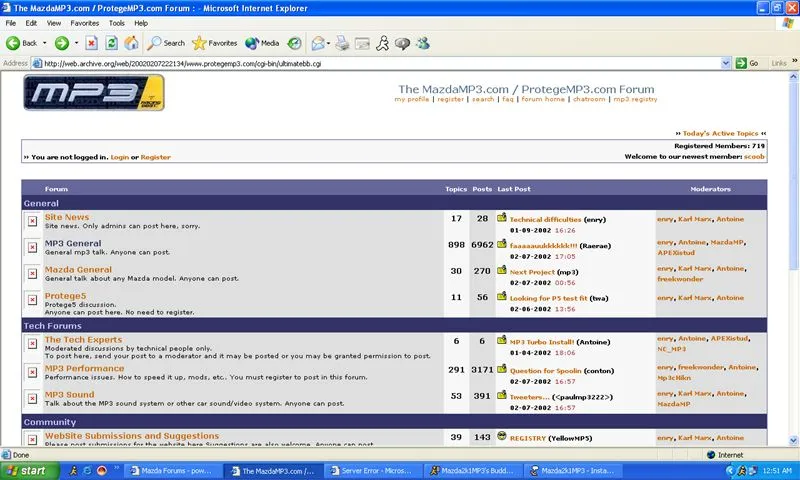Click the Site News forum status icon

pos(32,221)
